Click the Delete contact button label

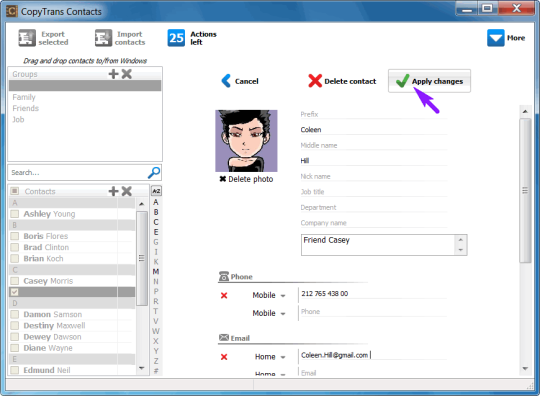click(x=350, y=81)
